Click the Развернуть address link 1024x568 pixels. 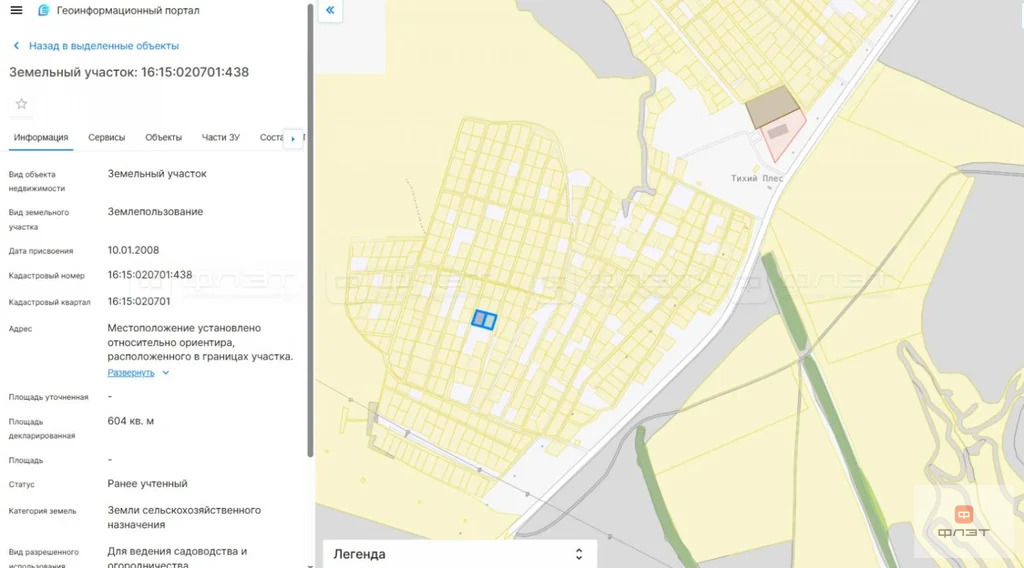point(131,373)
